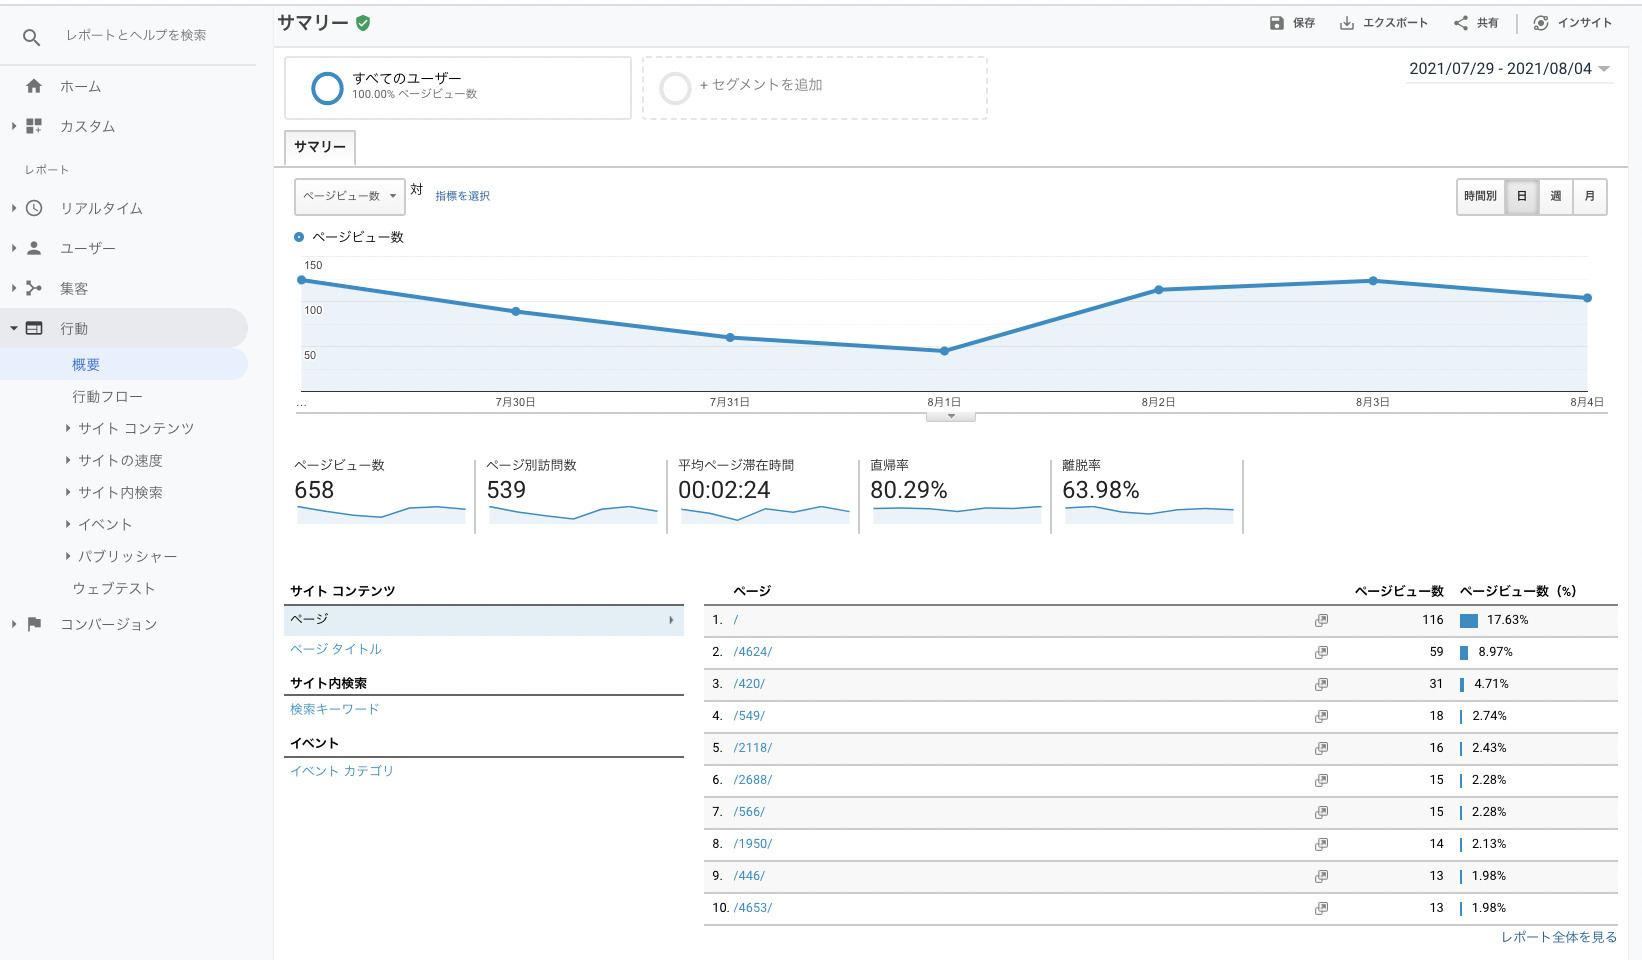This screenshot has width=1642, height=960.
Task: Click the 指標を選択 link
Action: pyautogui.click(x=462, y=196)
